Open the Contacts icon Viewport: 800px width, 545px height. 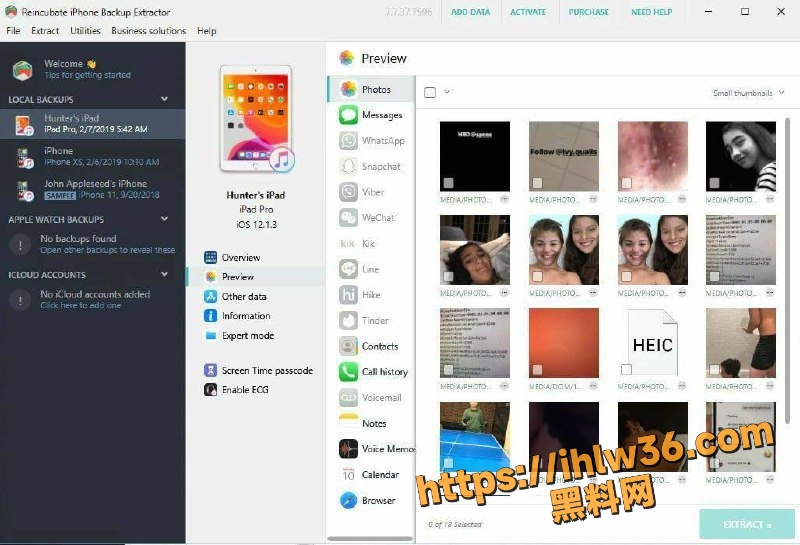tap(348, 346)
